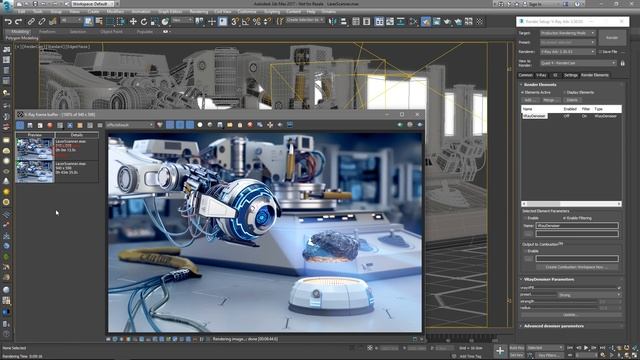Viewport: 640px width, 360px height.
Task: Open the Graph Editors menu
Action: (170, 12)
